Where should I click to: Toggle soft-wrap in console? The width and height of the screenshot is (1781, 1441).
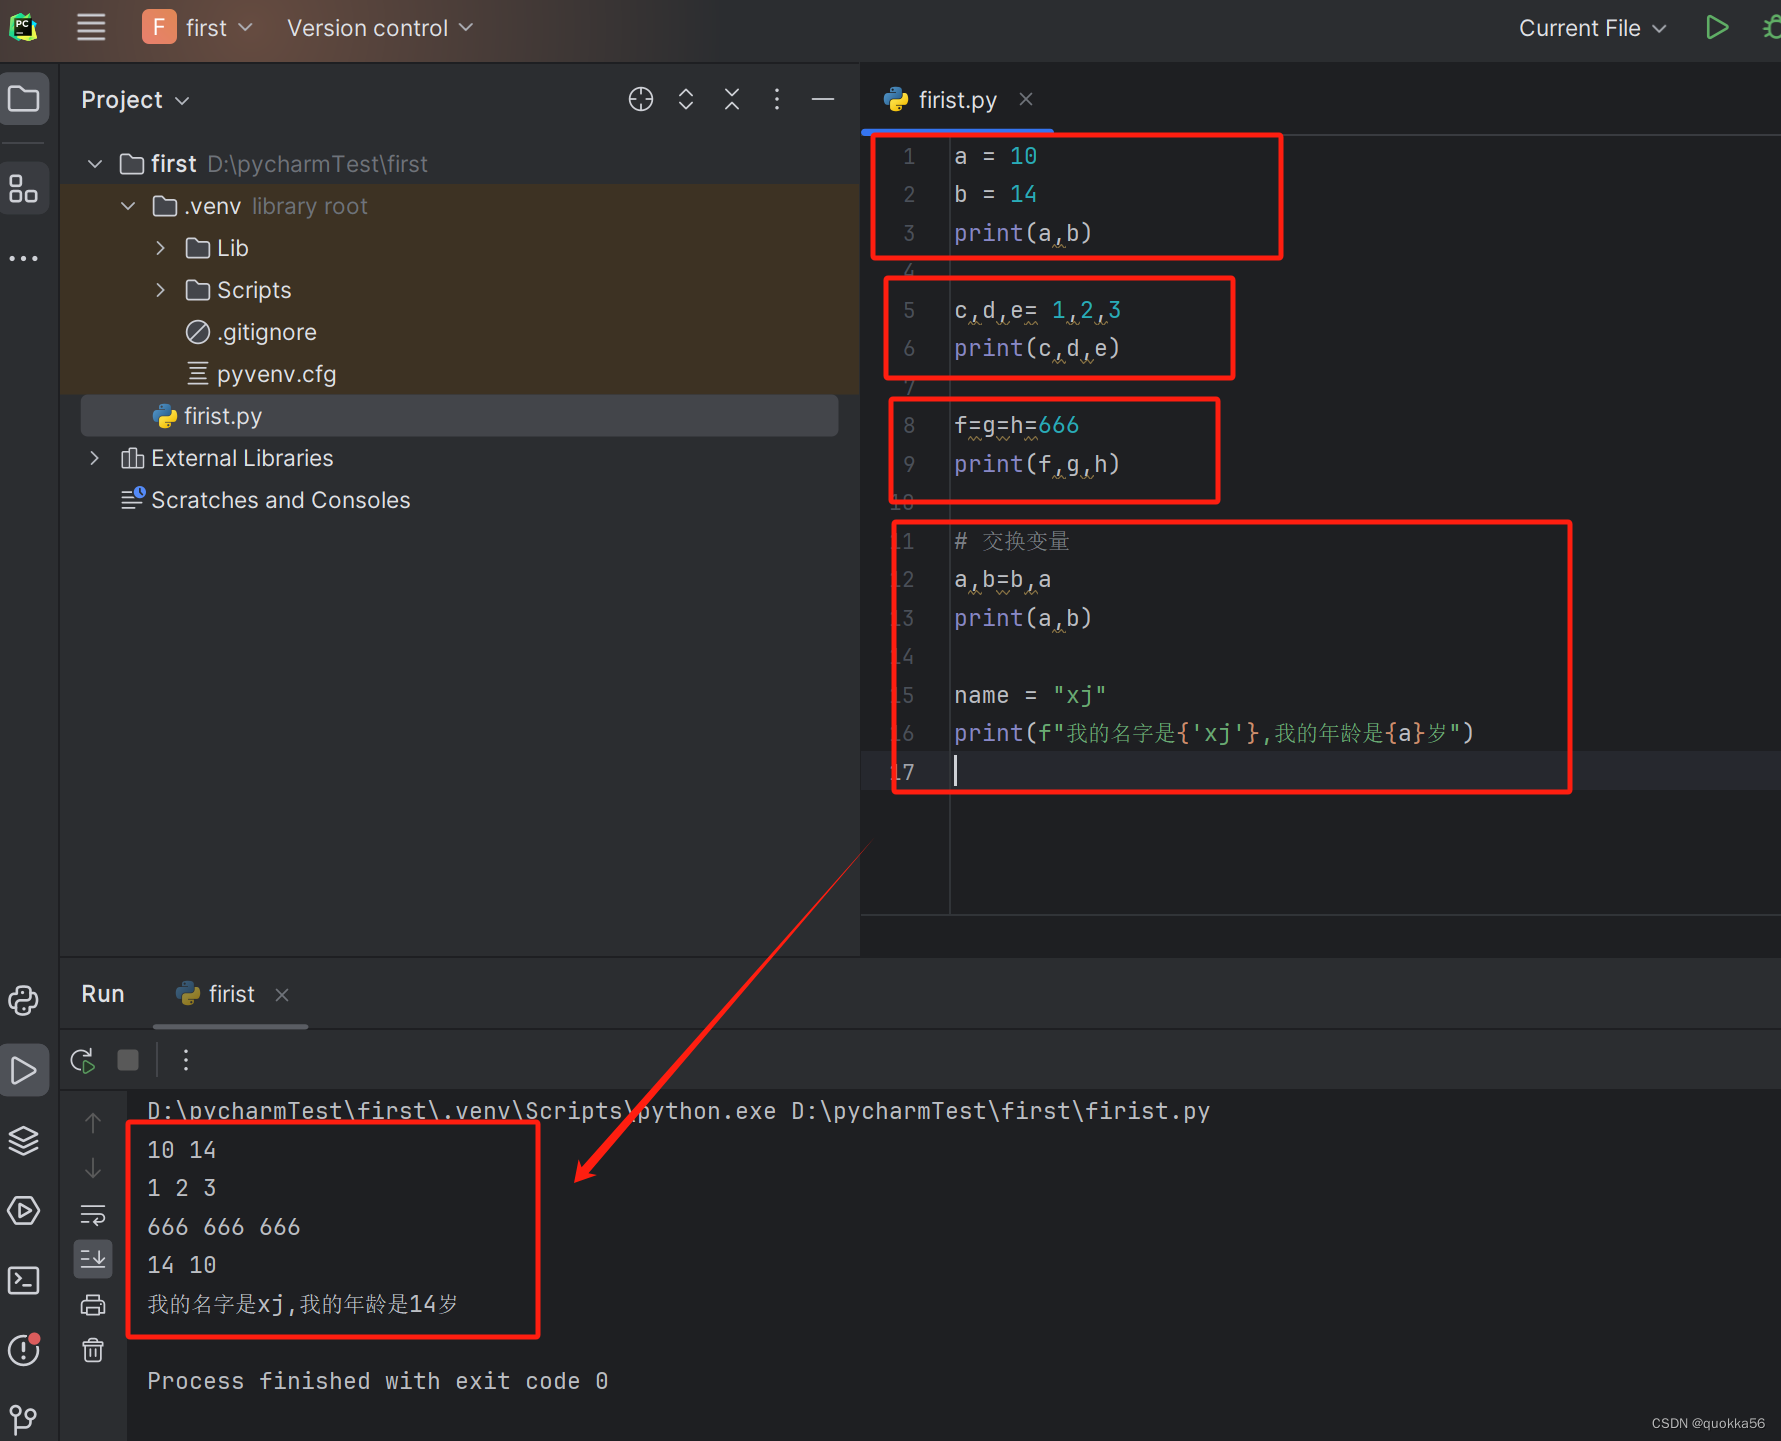point(93,1214)
